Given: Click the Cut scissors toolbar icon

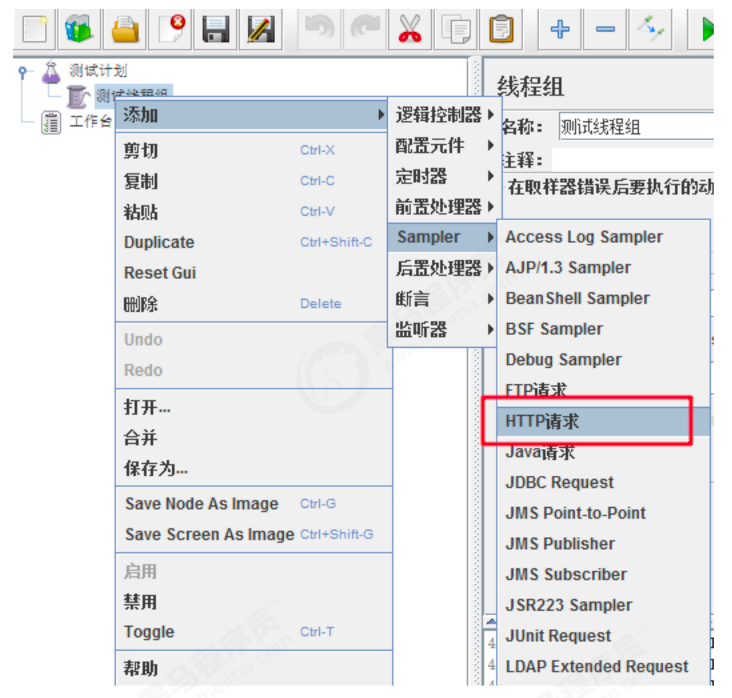Looking at the screenshot, I should pyautogui.click(x=409, y=29).
